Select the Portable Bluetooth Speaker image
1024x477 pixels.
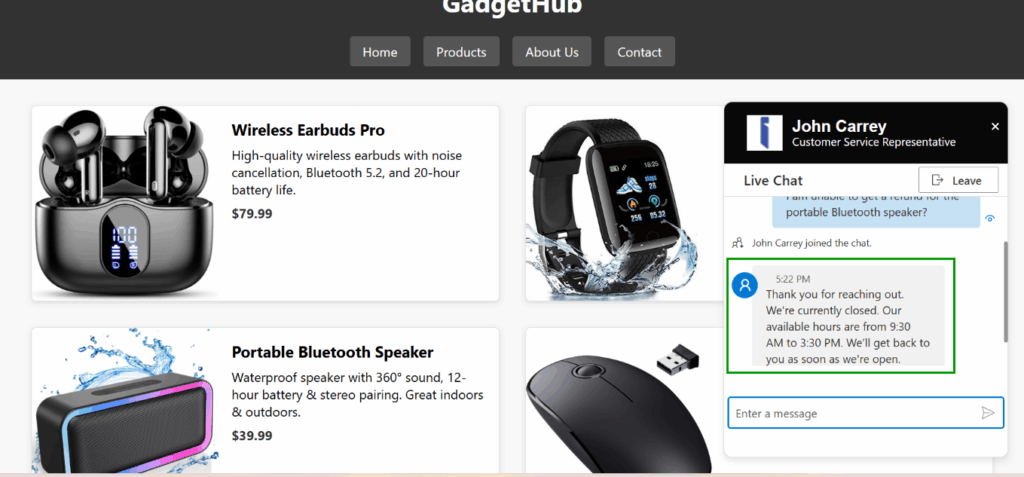click(125, 401)
